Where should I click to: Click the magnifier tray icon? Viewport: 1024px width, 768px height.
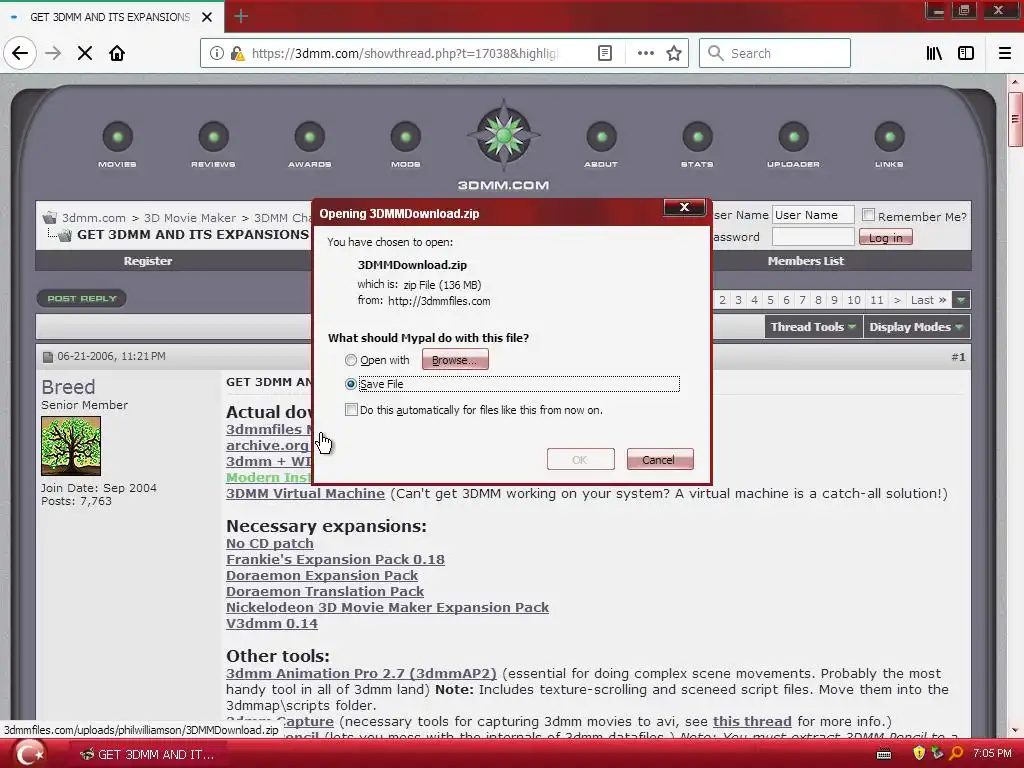coord(956,754)
